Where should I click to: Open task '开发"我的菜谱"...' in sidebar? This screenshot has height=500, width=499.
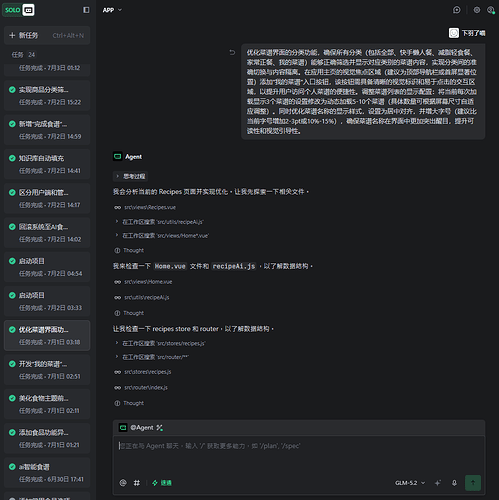(47, 370)
